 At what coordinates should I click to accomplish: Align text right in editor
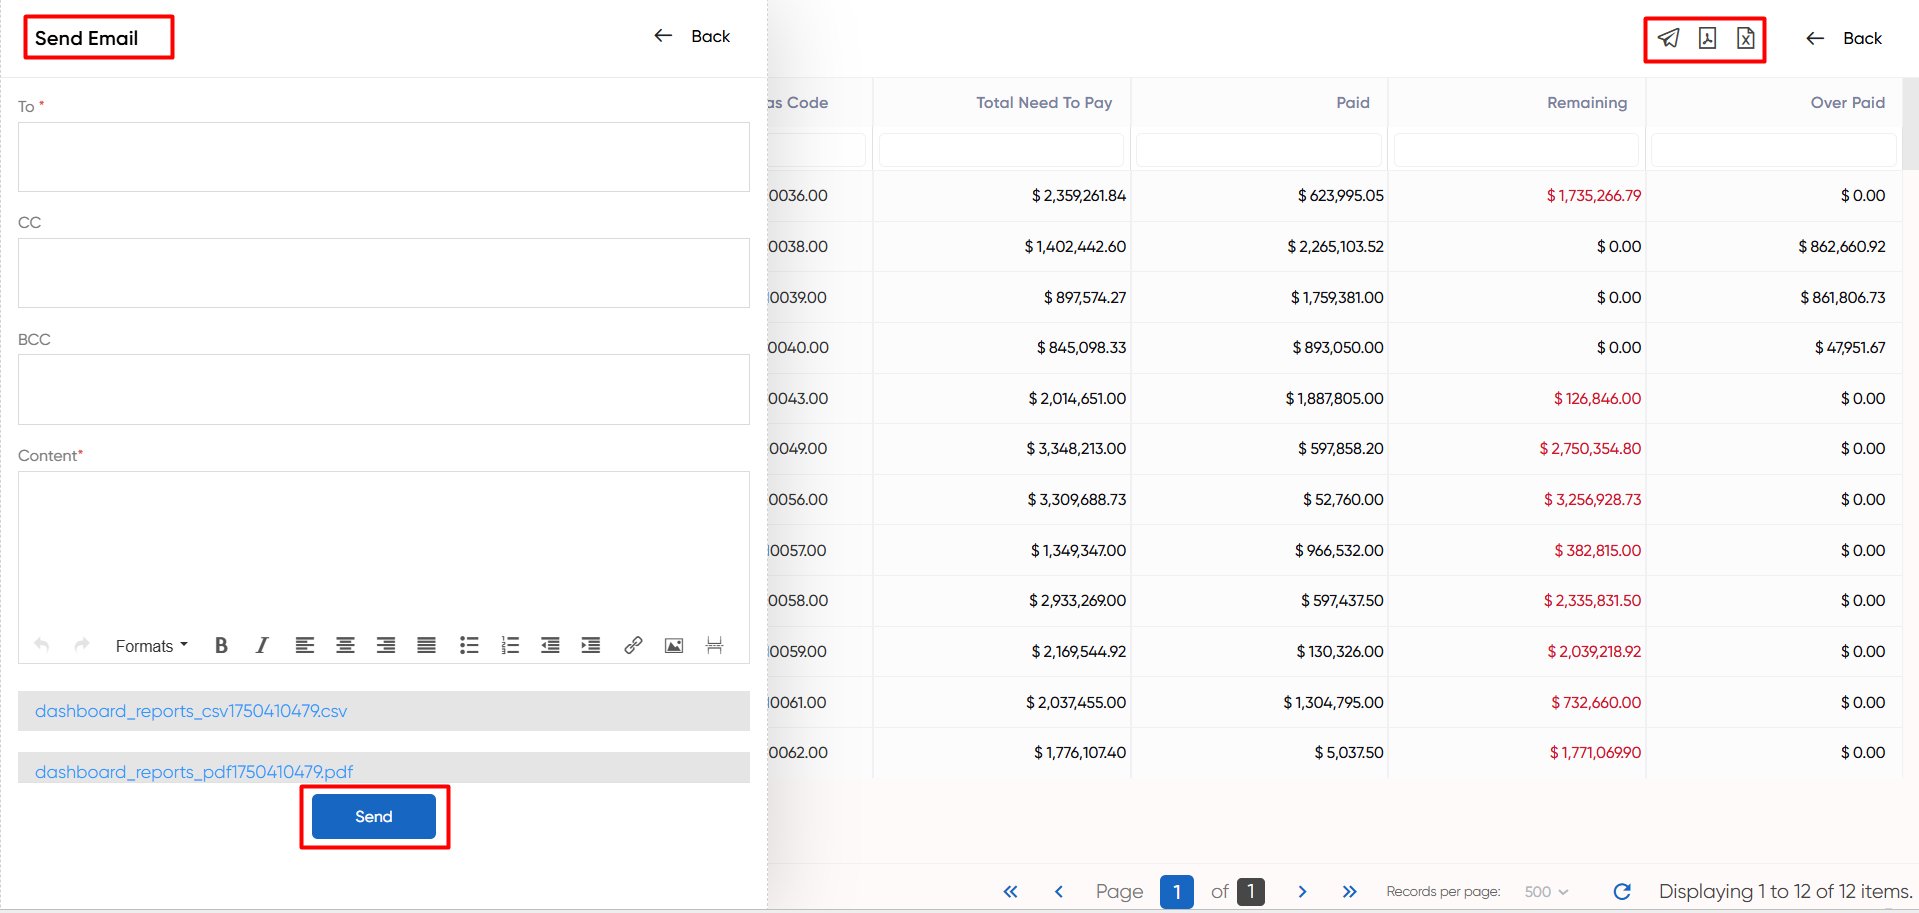pyautogui.click(x=386, y=645)
